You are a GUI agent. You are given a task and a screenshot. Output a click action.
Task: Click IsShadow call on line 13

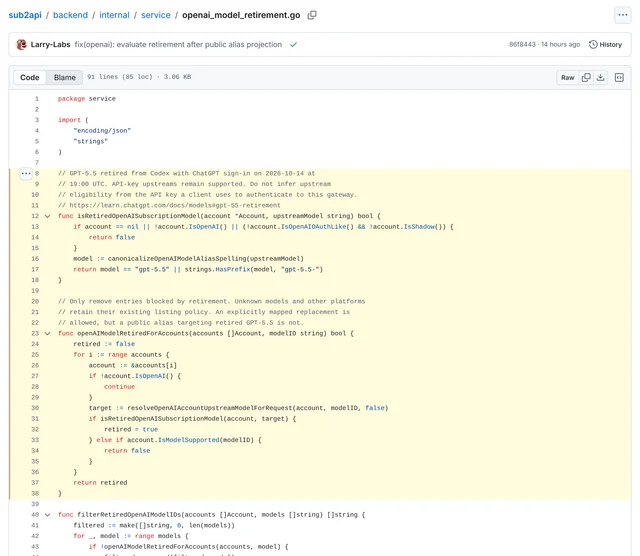click(419, 227)
